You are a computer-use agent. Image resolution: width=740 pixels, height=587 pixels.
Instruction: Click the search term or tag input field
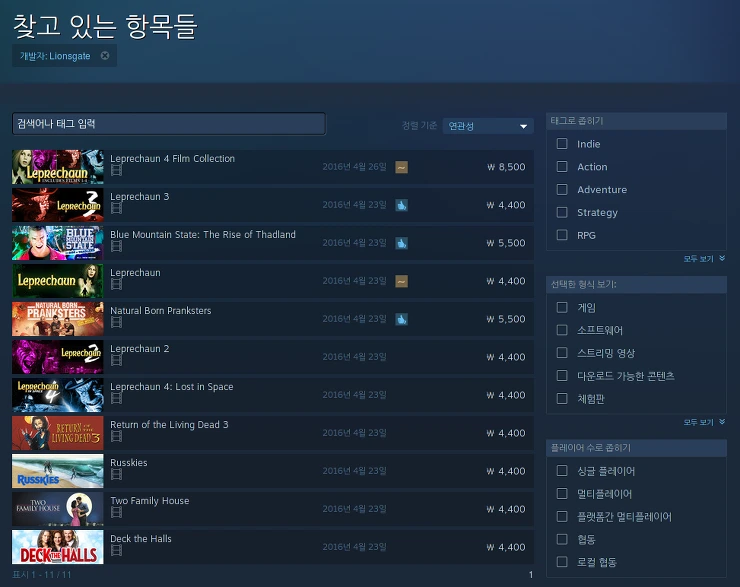[x=169, y=124]
